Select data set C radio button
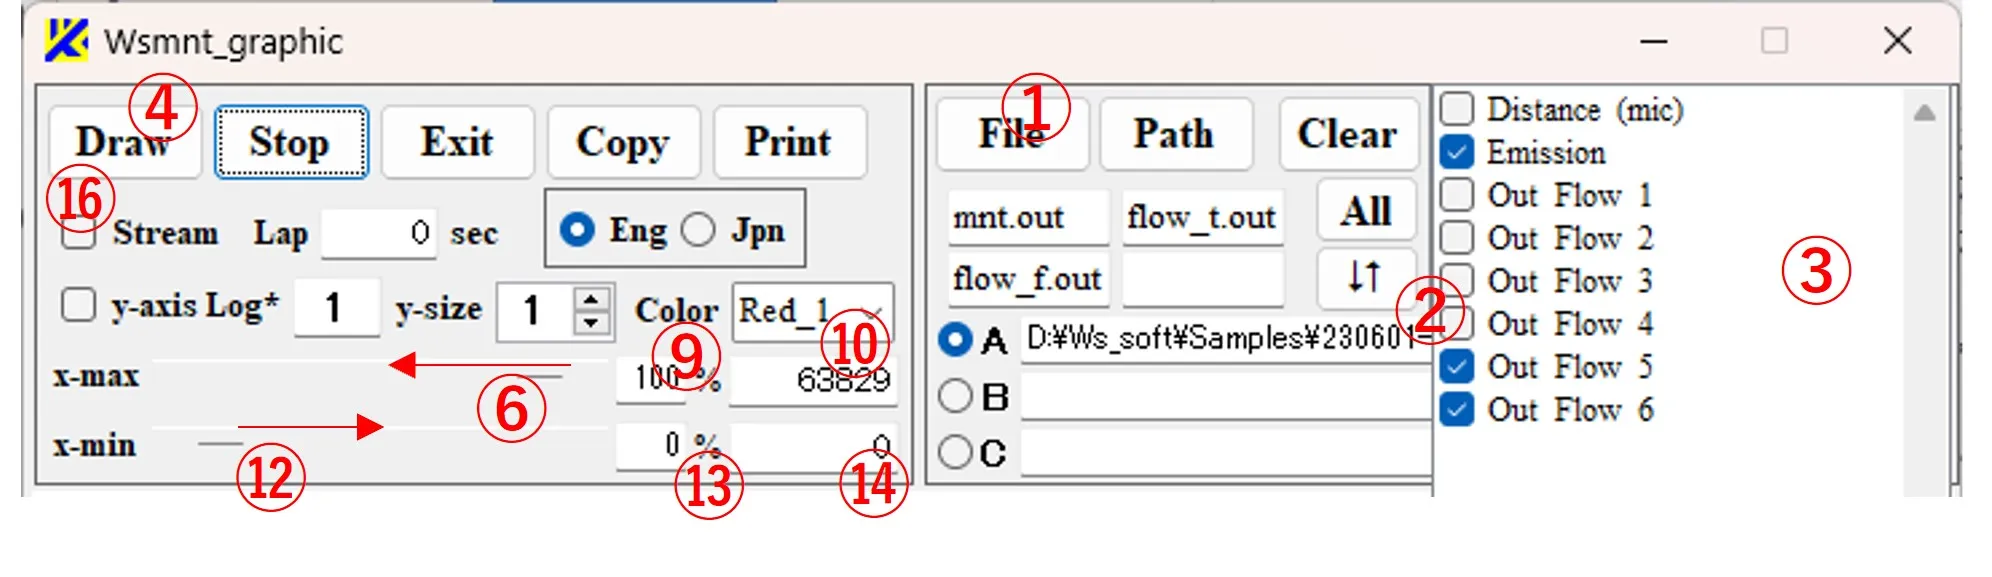Viewport: 1992px width, 577px height. [955, 452]
